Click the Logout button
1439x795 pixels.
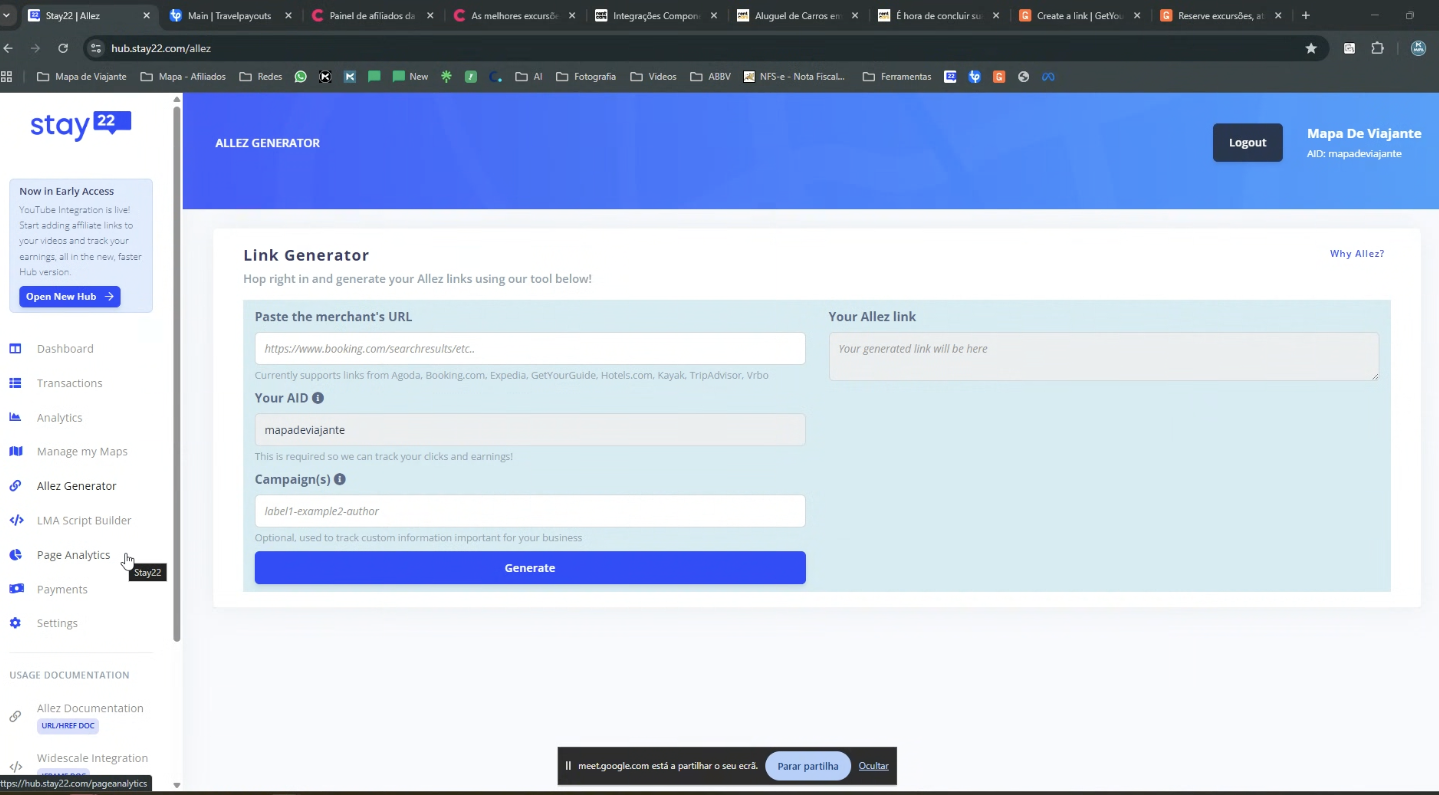[x=1247, y=142]
